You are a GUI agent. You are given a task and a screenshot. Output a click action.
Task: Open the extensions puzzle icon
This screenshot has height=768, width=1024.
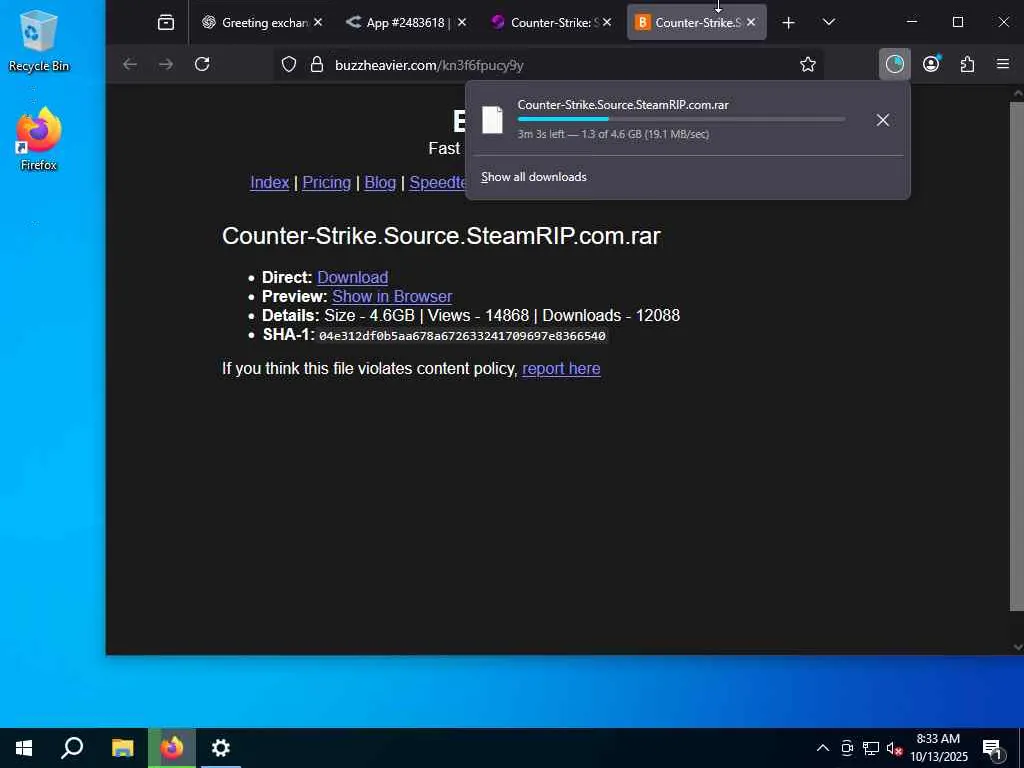[x=967, y=64]
